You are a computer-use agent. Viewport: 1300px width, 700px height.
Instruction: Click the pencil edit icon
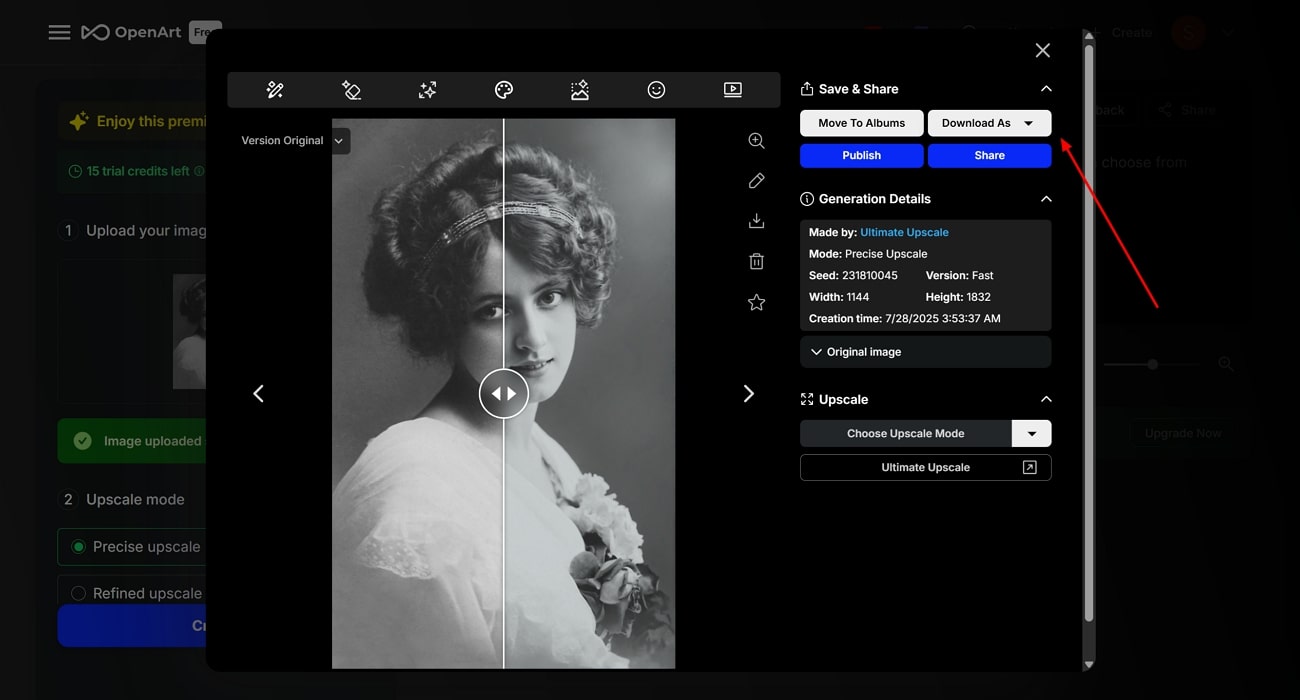coord(756,181)
